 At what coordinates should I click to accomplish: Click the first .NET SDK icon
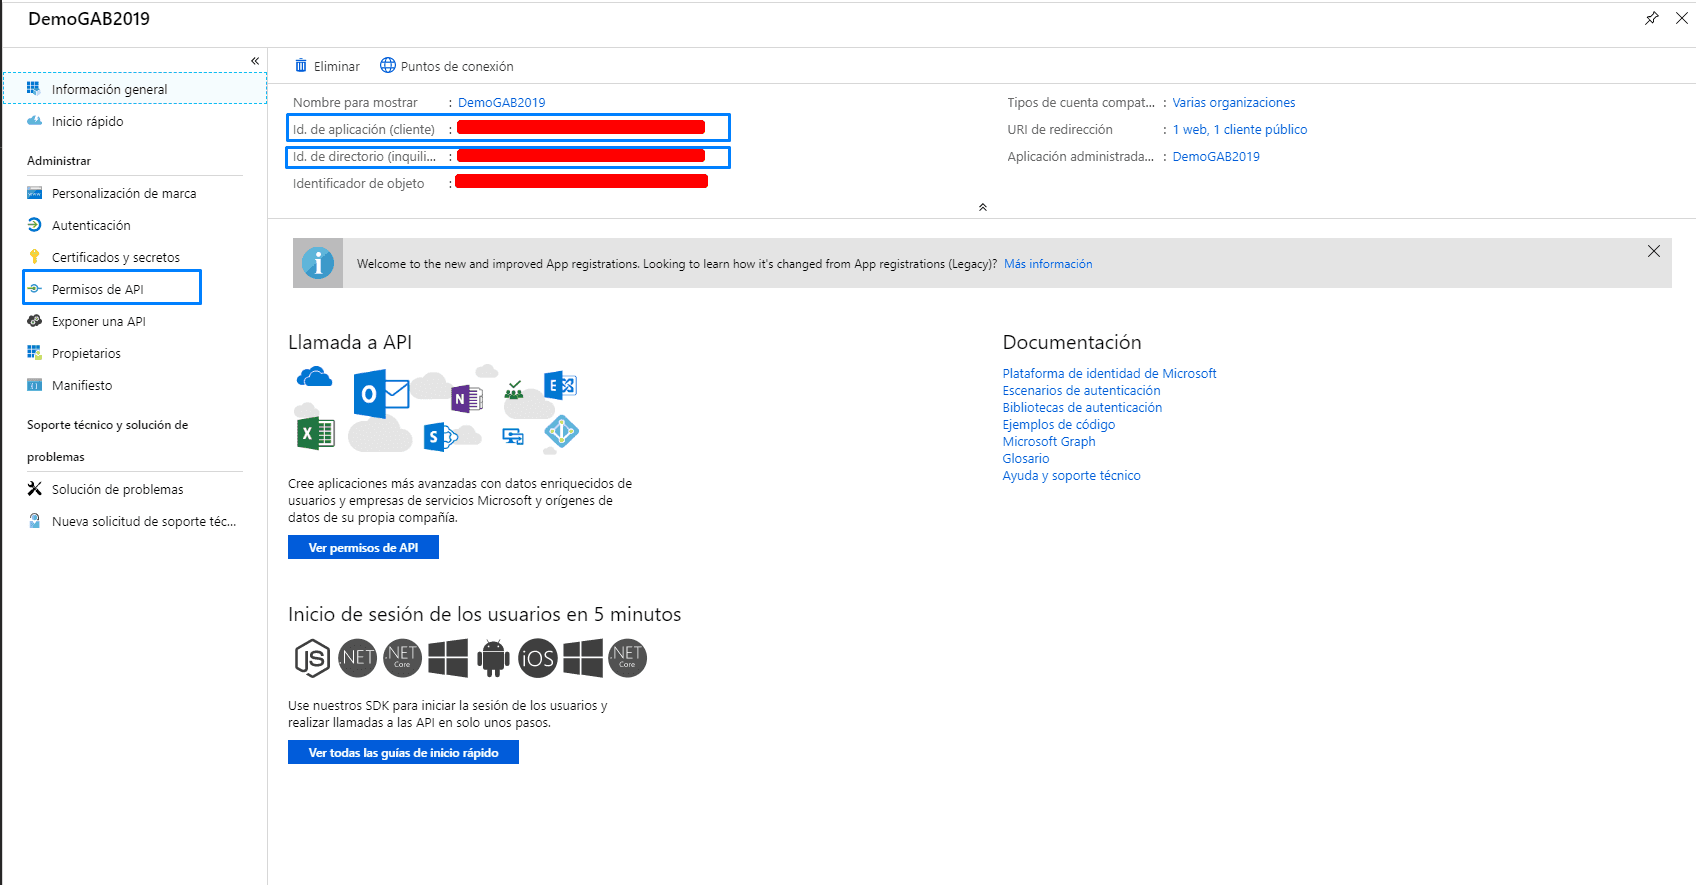tap(357, 658)
